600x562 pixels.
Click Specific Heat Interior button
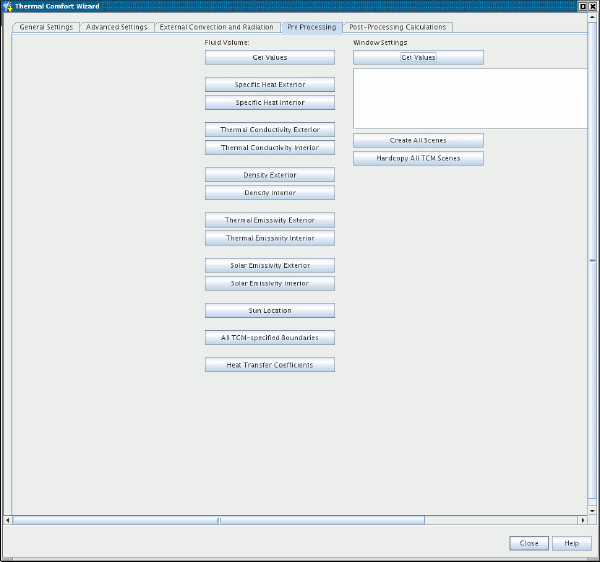click(270, 103)
